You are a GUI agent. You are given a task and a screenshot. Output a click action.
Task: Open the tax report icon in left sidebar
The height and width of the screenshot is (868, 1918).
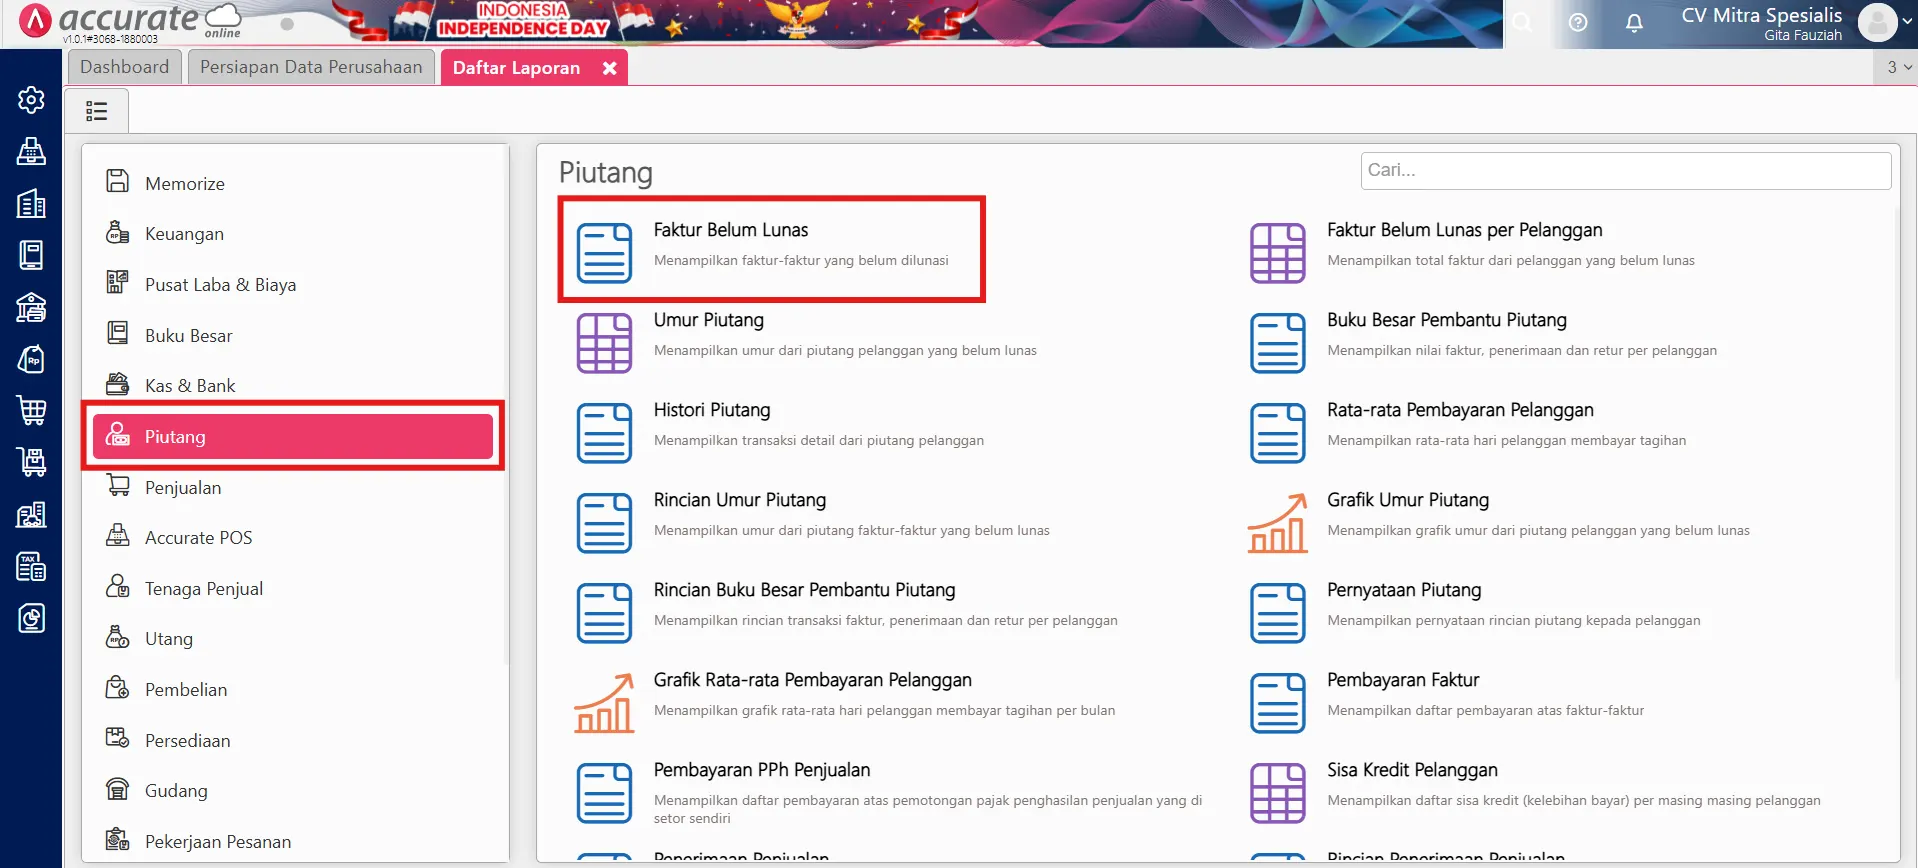[x=31, y=566]
